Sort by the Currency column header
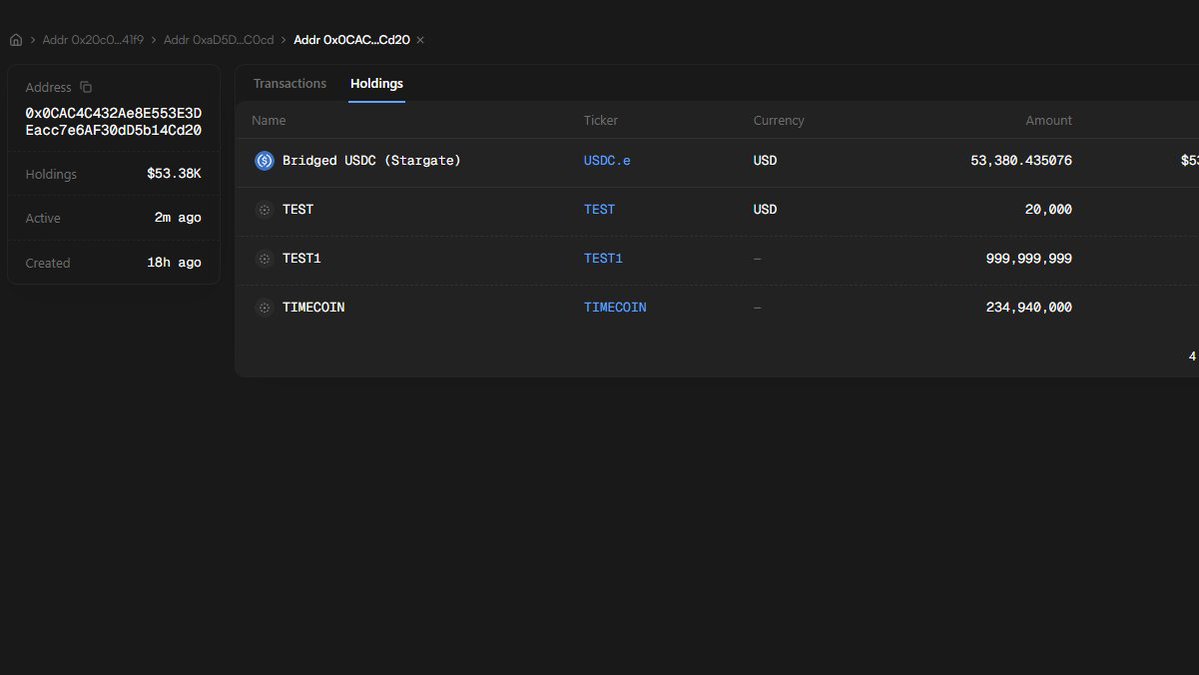Image resolution: width=1199 pixels, height=675 pixels. point(778,120)
